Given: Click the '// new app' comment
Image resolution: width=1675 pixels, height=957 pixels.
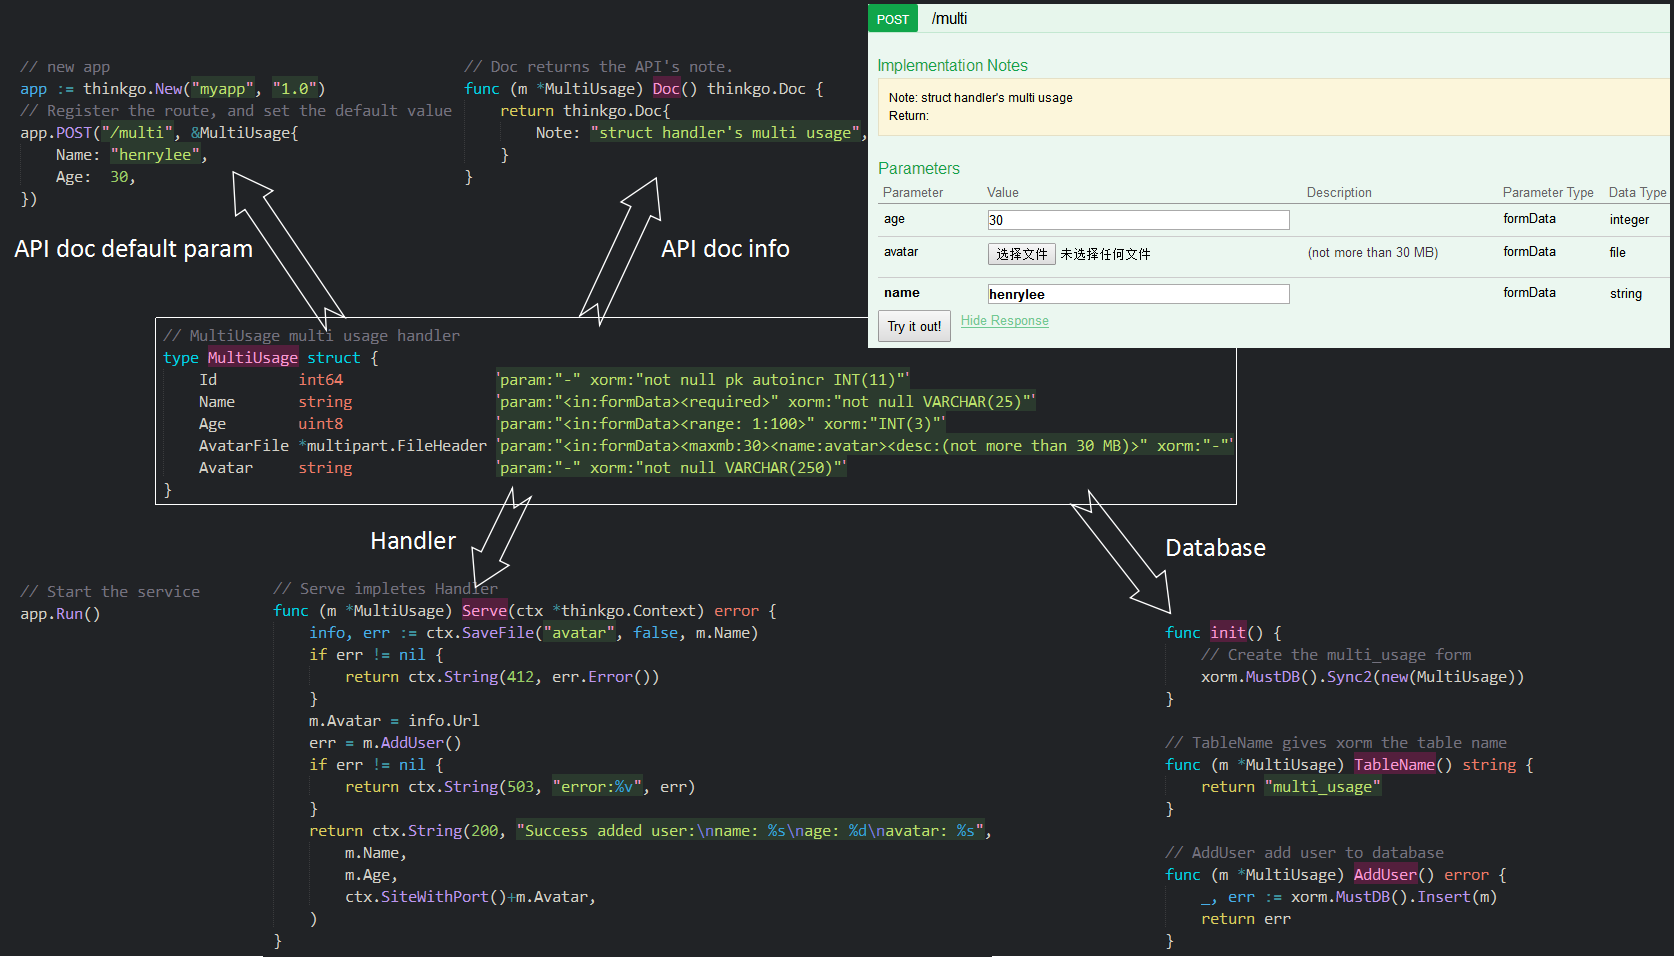Looking at the screenshot, I should click(x=65, y=67).
